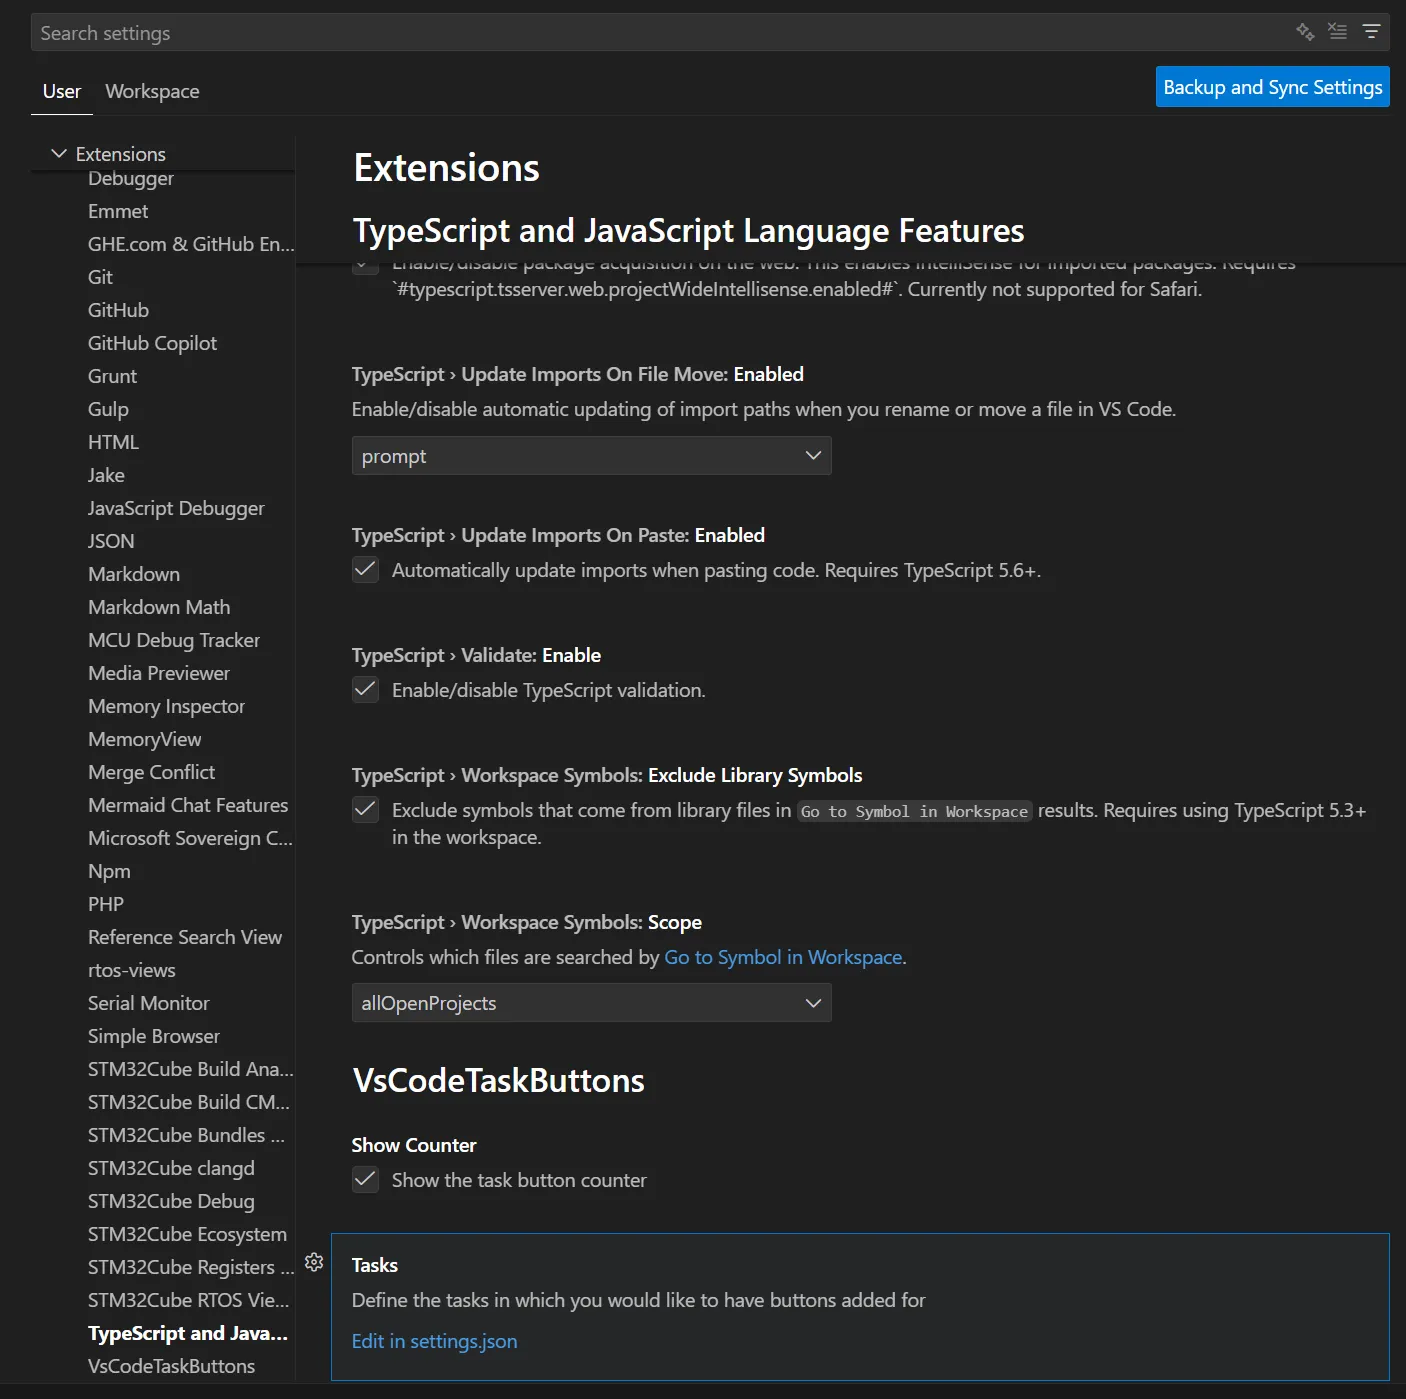The height and width of the screenshot is (1399, 1406).
Task: Uncheck Show the task button counter
Action: 365,1180
